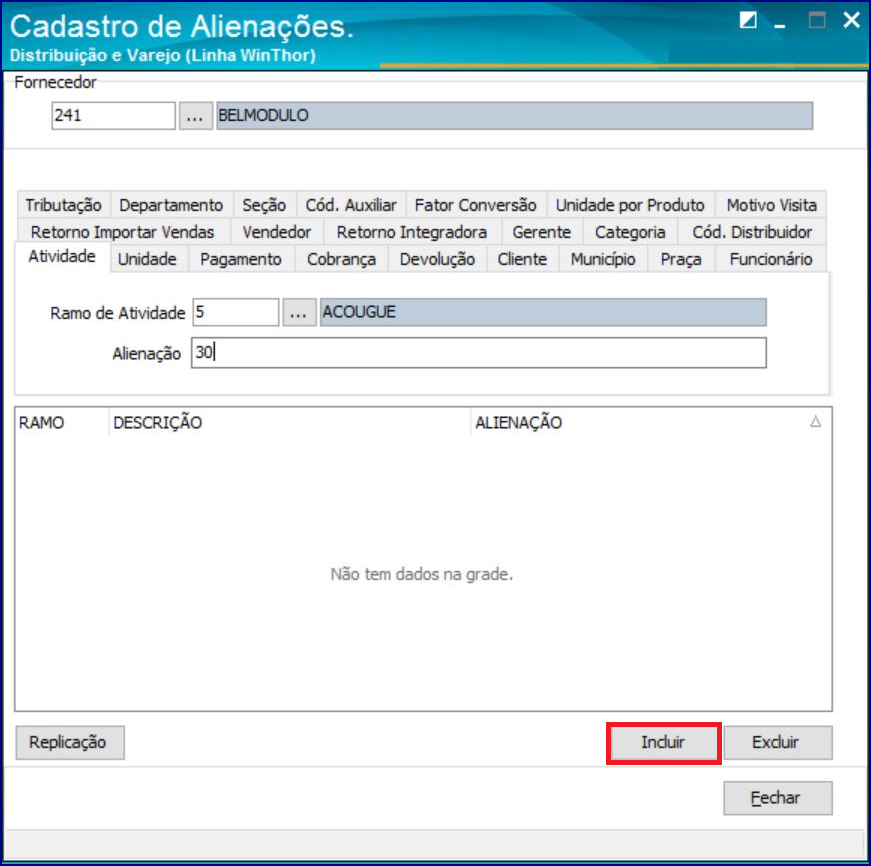The height and width of the screenshot is (866, 871).
Task: Sort grid by DESCRIÇÃO column header
Action: (x=290, y=423)
